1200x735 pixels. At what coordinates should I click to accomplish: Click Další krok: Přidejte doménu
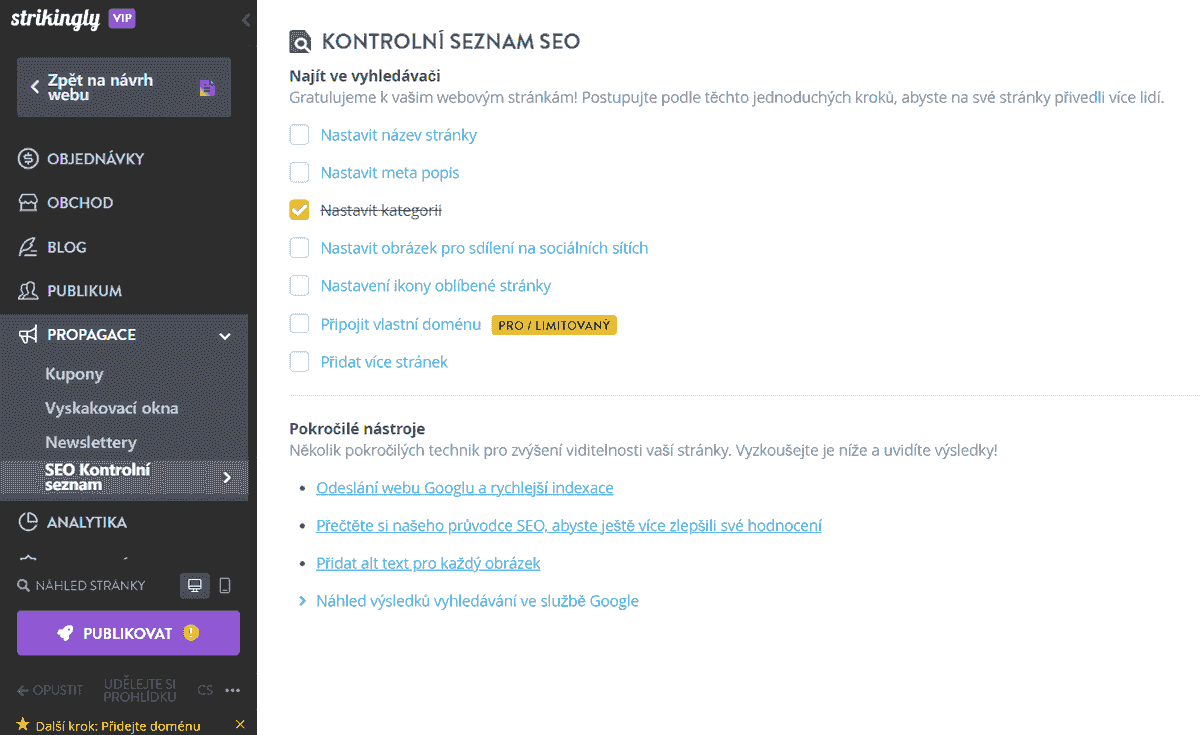pyautogui.click(x=118, y=726)
